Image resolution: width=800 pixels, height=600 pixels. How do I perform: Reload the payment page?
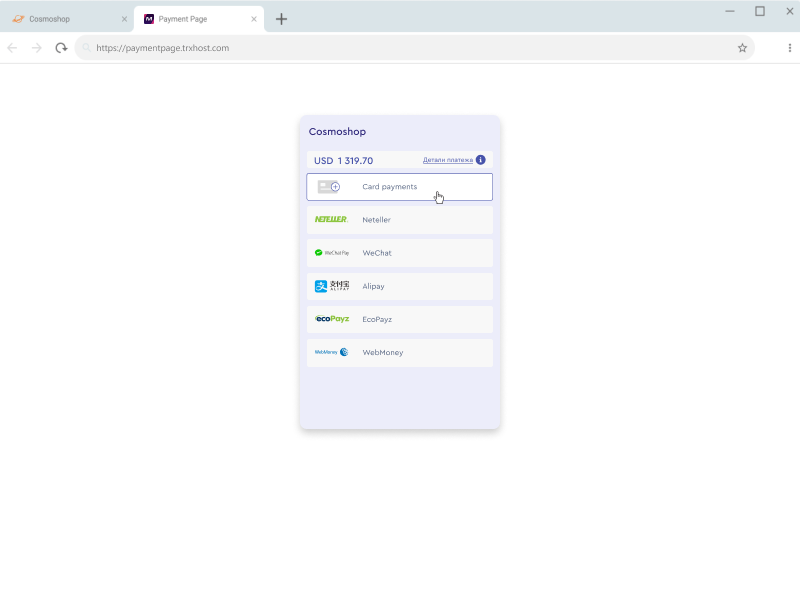(x=61, y=48)
